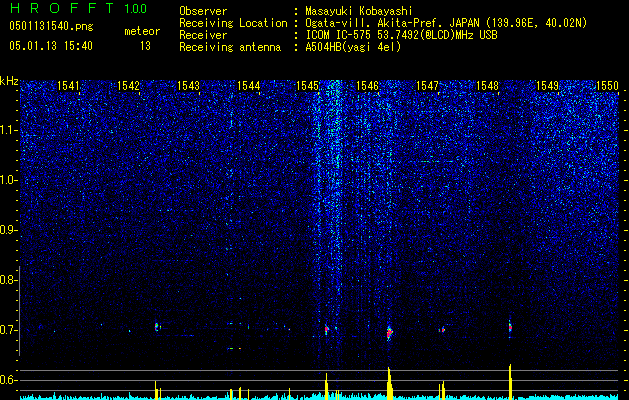Click the Receiving antenna field label
The image size is (629, 400).
pos(230,47)
